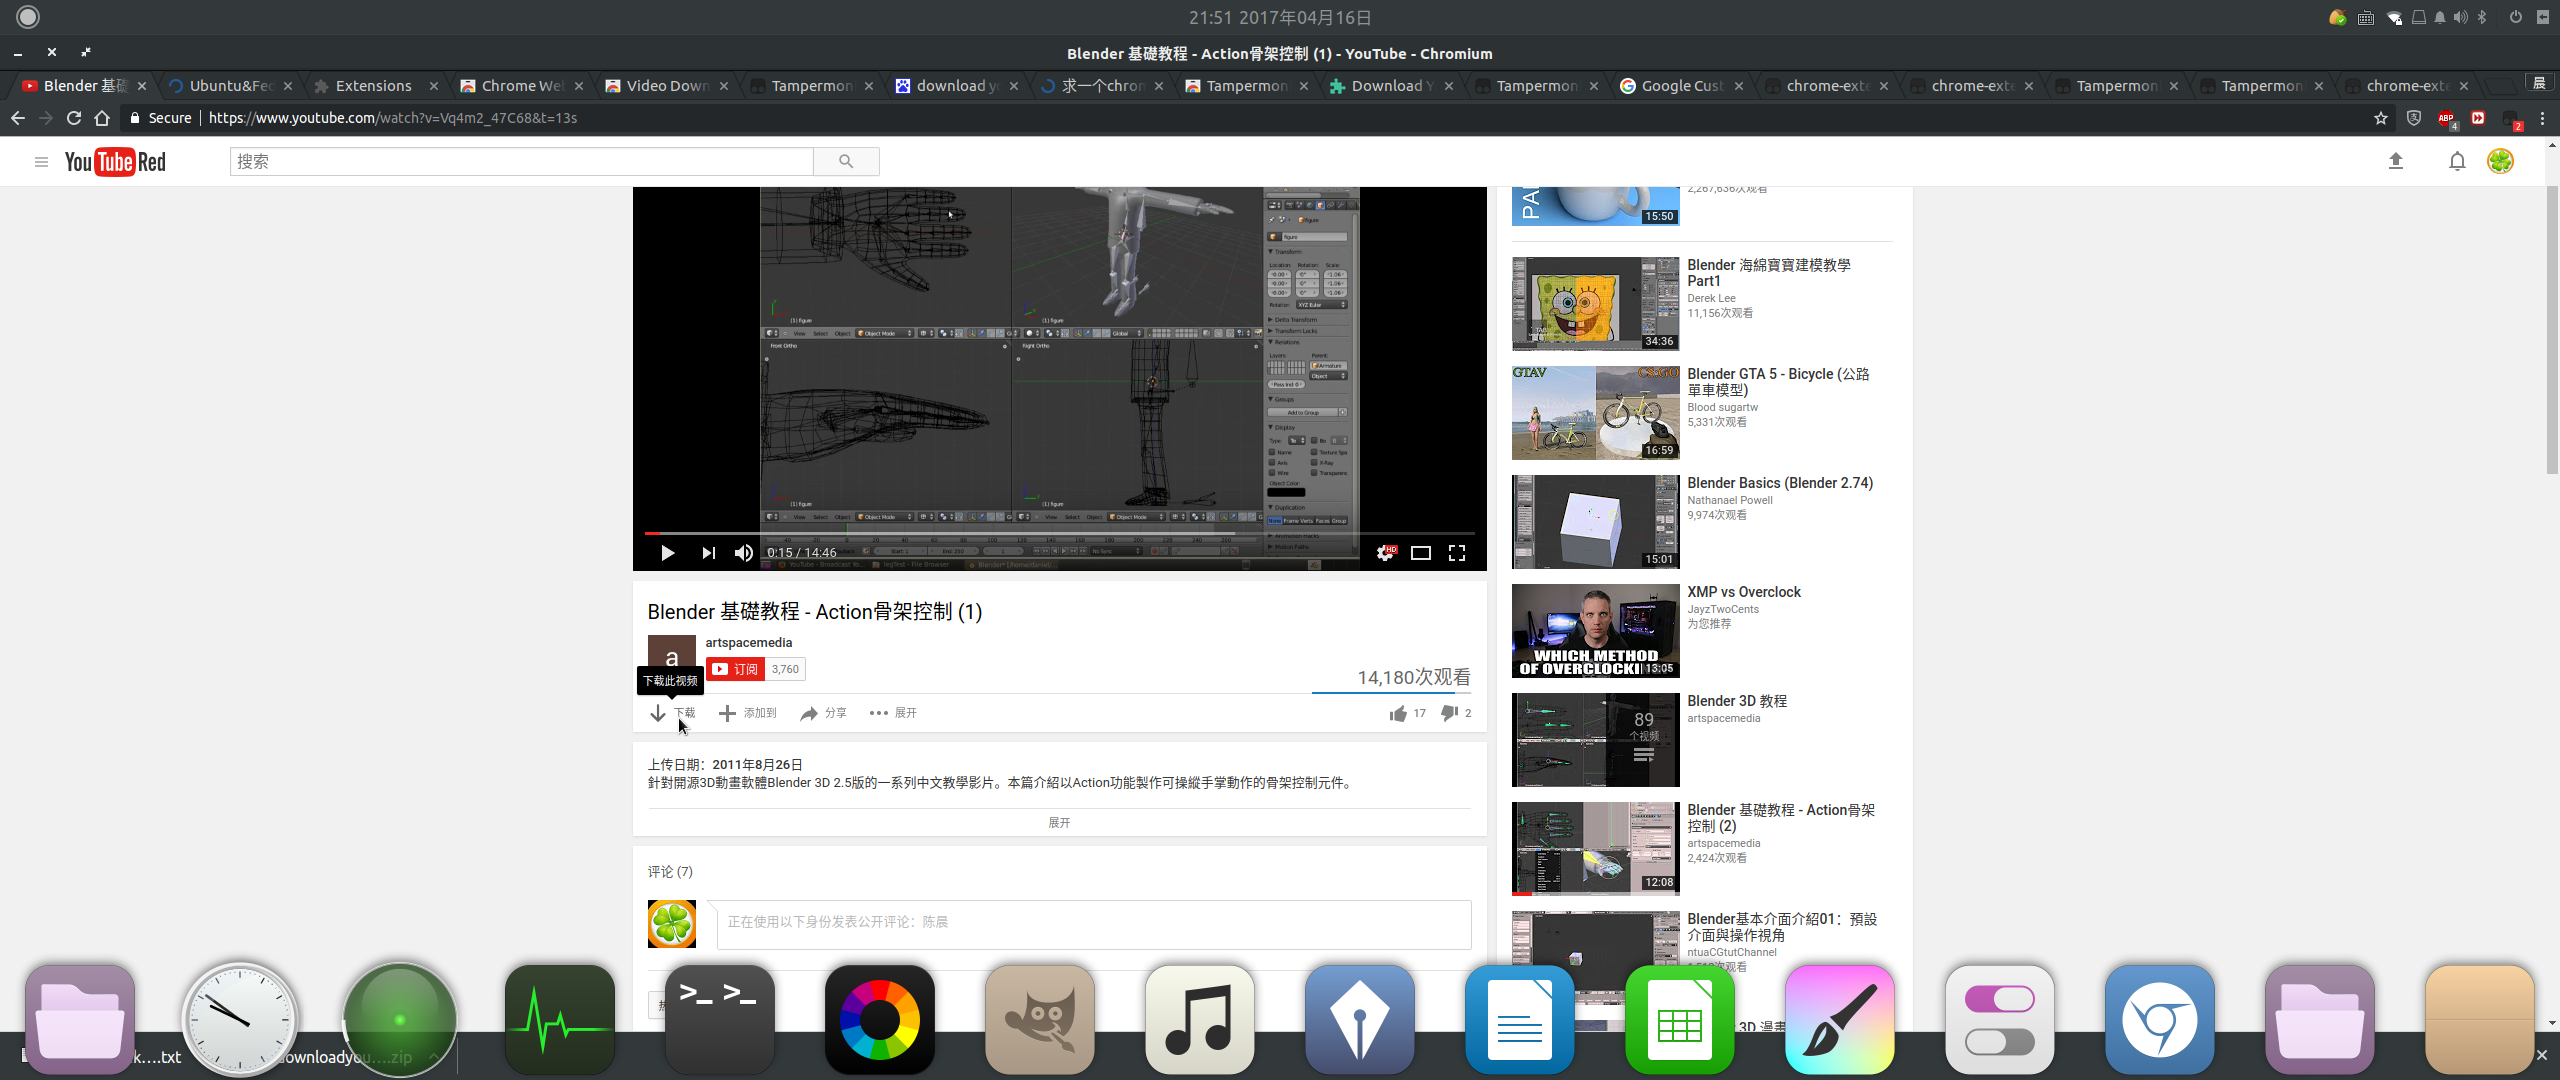Go to browser home page
2560x1080 pixels.
tap(102, 118)
